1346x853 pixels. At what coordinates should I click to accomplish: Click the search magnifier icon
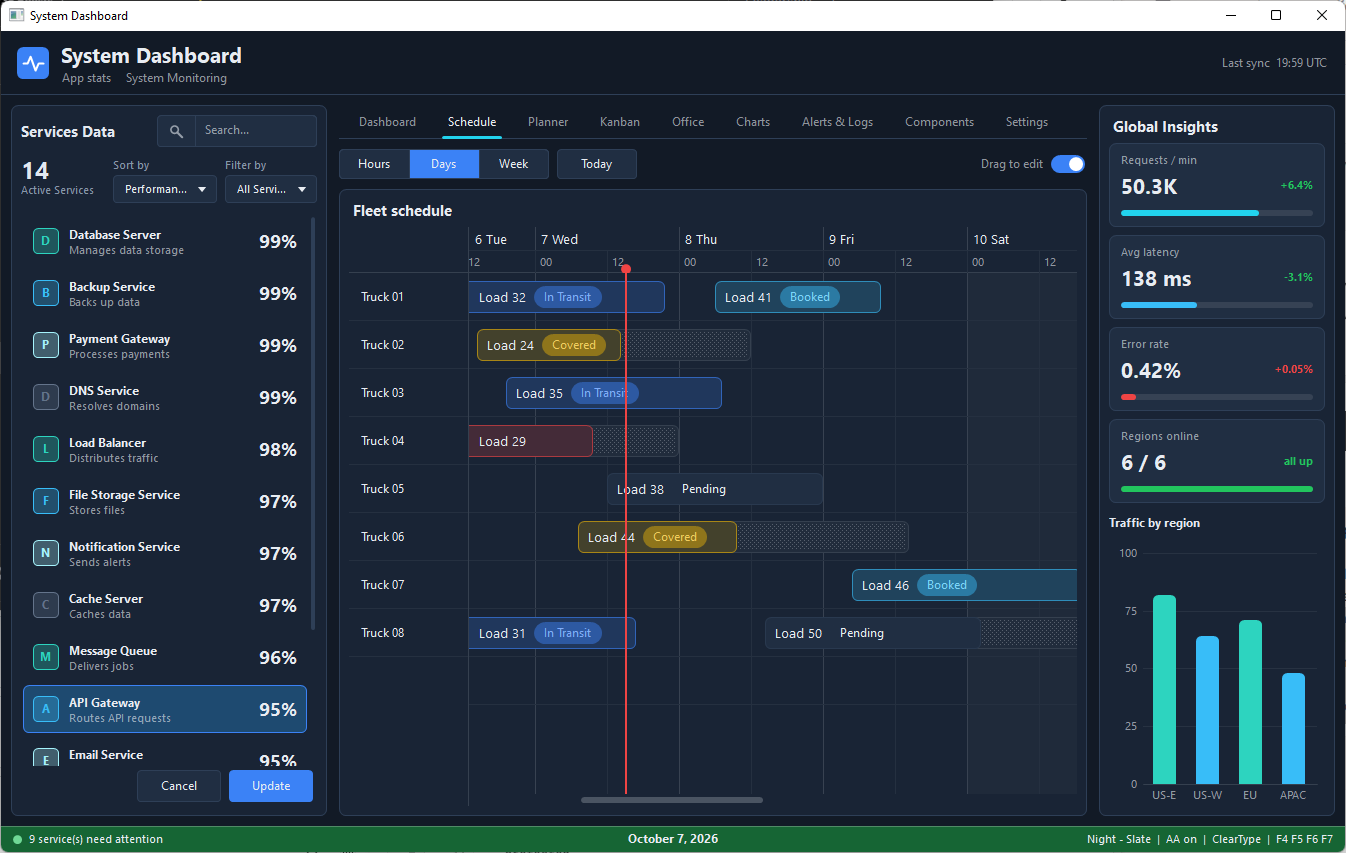click(x=176, y=131)
